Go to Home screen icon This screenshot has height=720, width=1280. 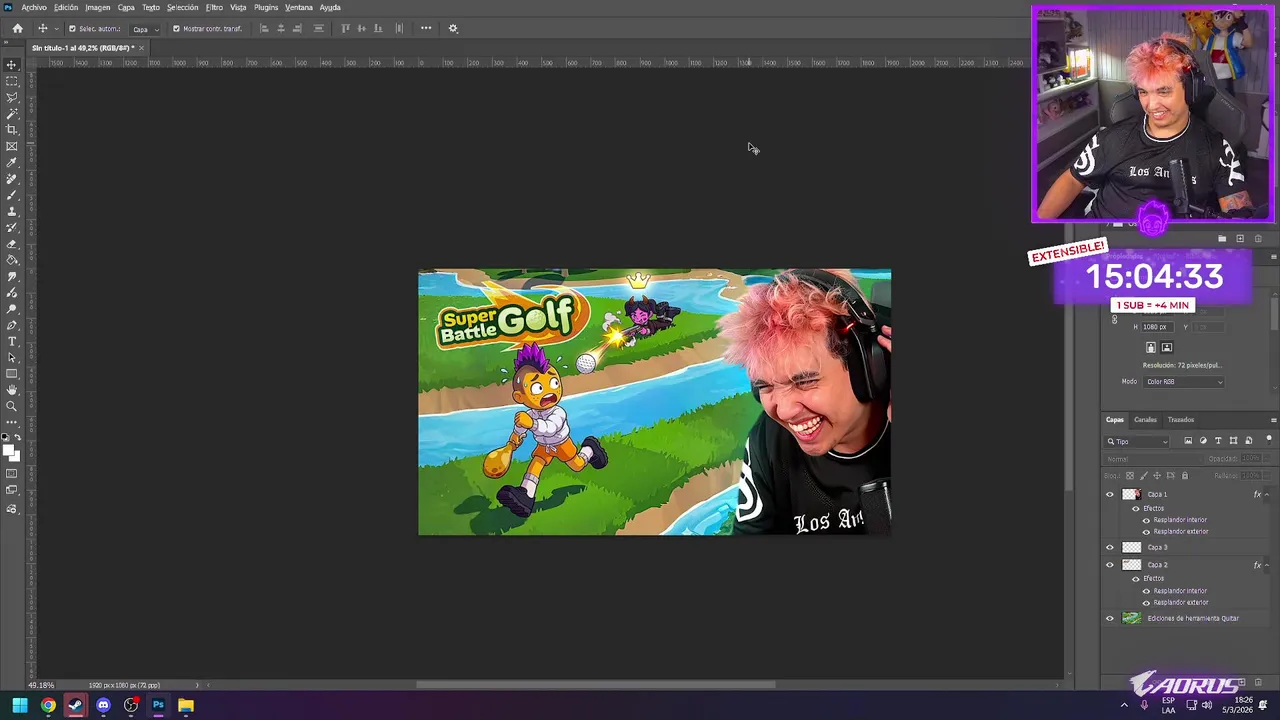tap(17, 28)
